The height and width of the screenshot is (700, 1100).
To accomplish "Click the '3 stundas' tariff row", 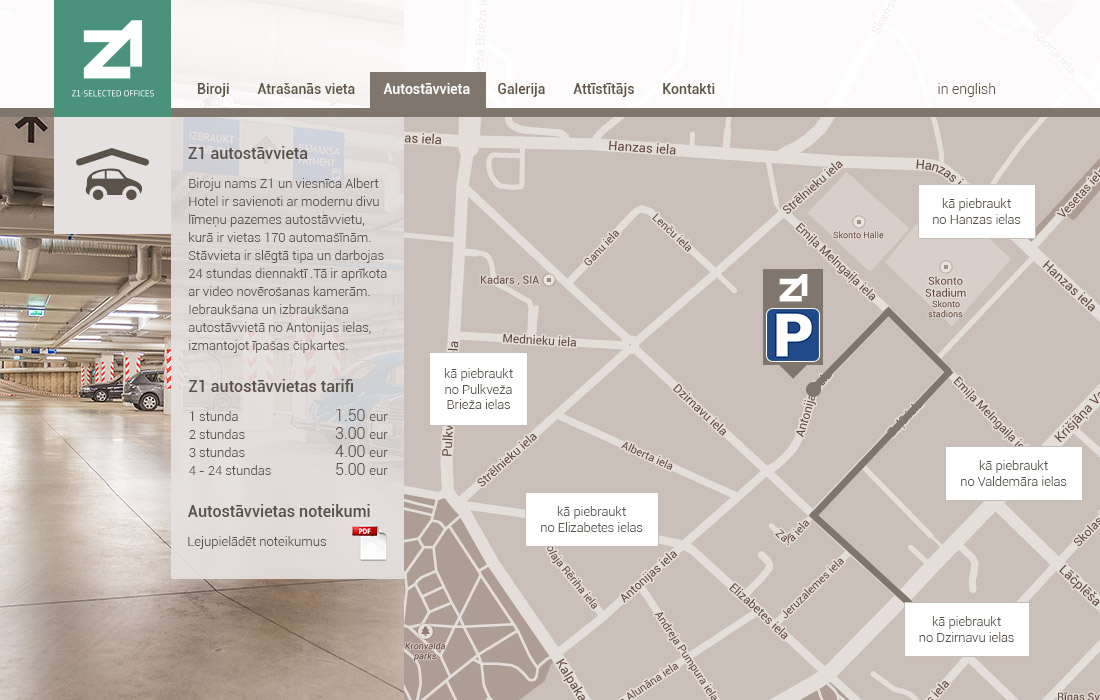I will point(288,452).
